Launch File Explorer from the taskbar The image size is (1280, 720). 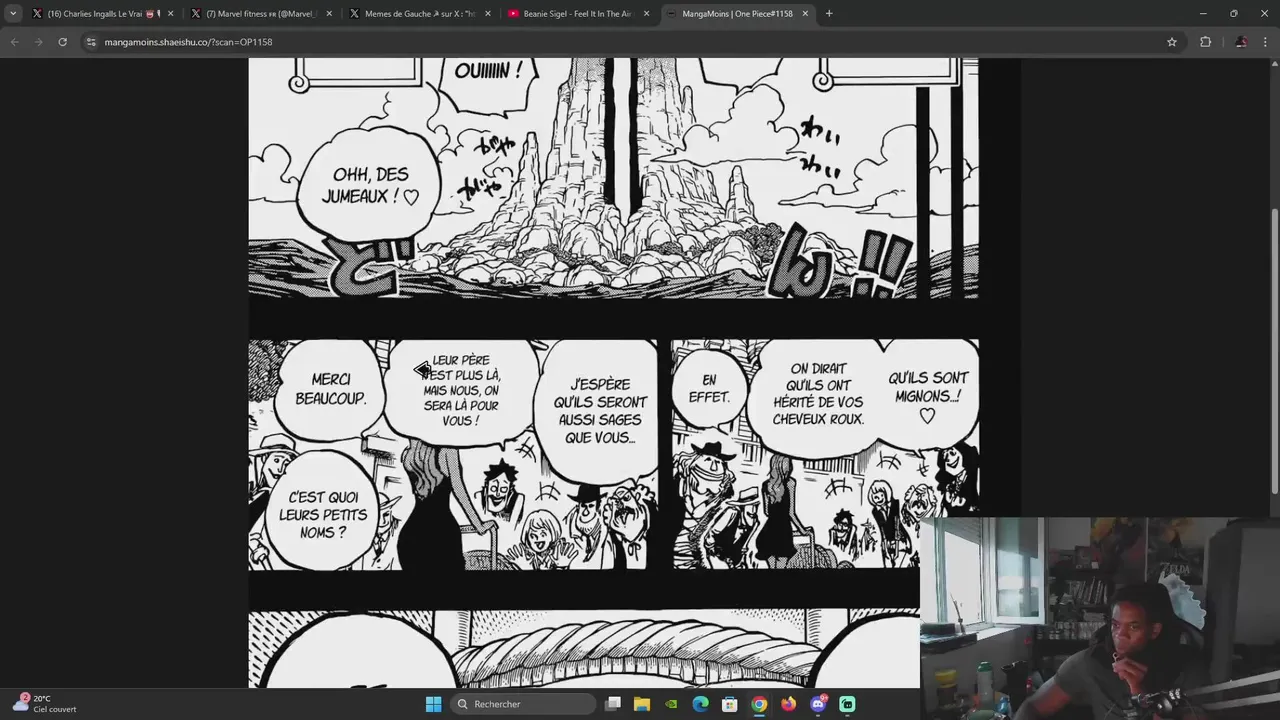coord(642,704)
